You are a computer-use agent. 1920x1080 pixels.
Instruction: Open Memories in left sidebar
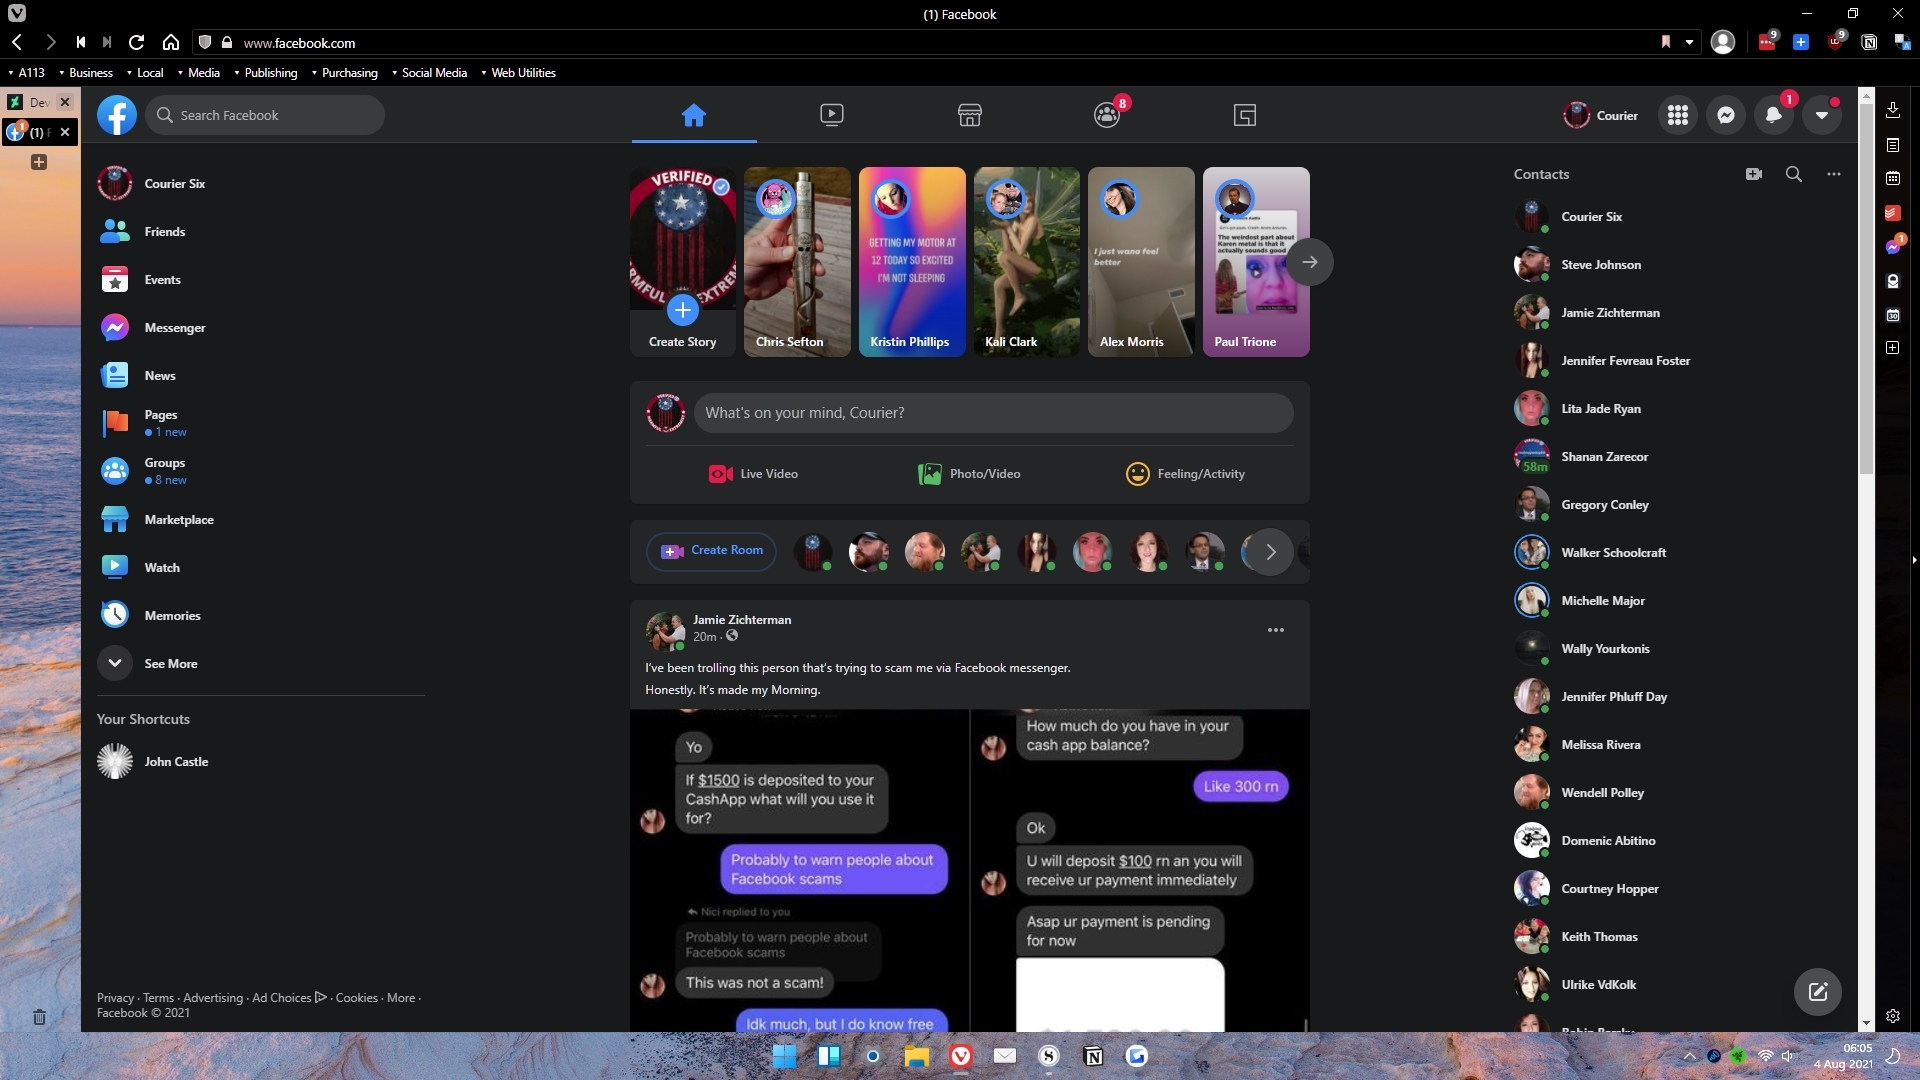(260, 616)
